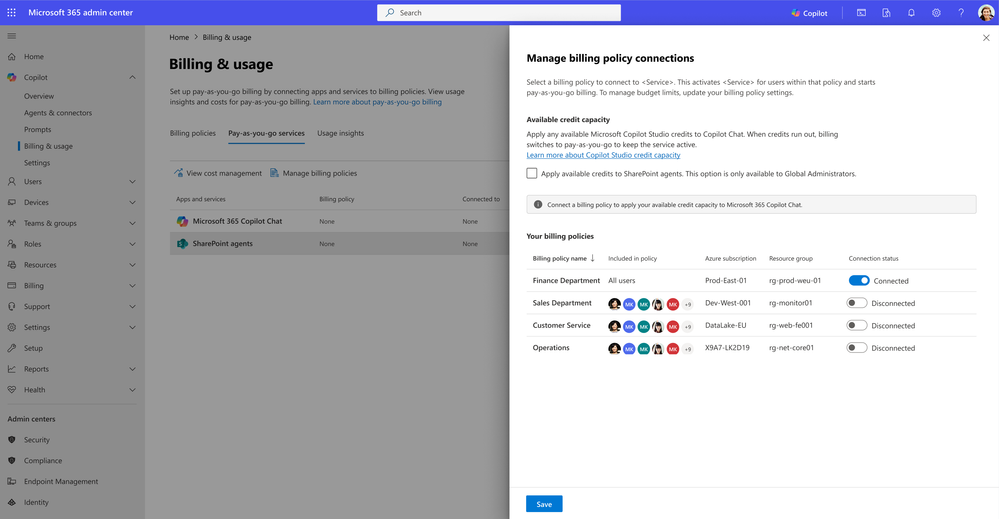The width and height of the screenshot is (999, 519).
Task: Open the settings gear in header
Action: point(936,13)
